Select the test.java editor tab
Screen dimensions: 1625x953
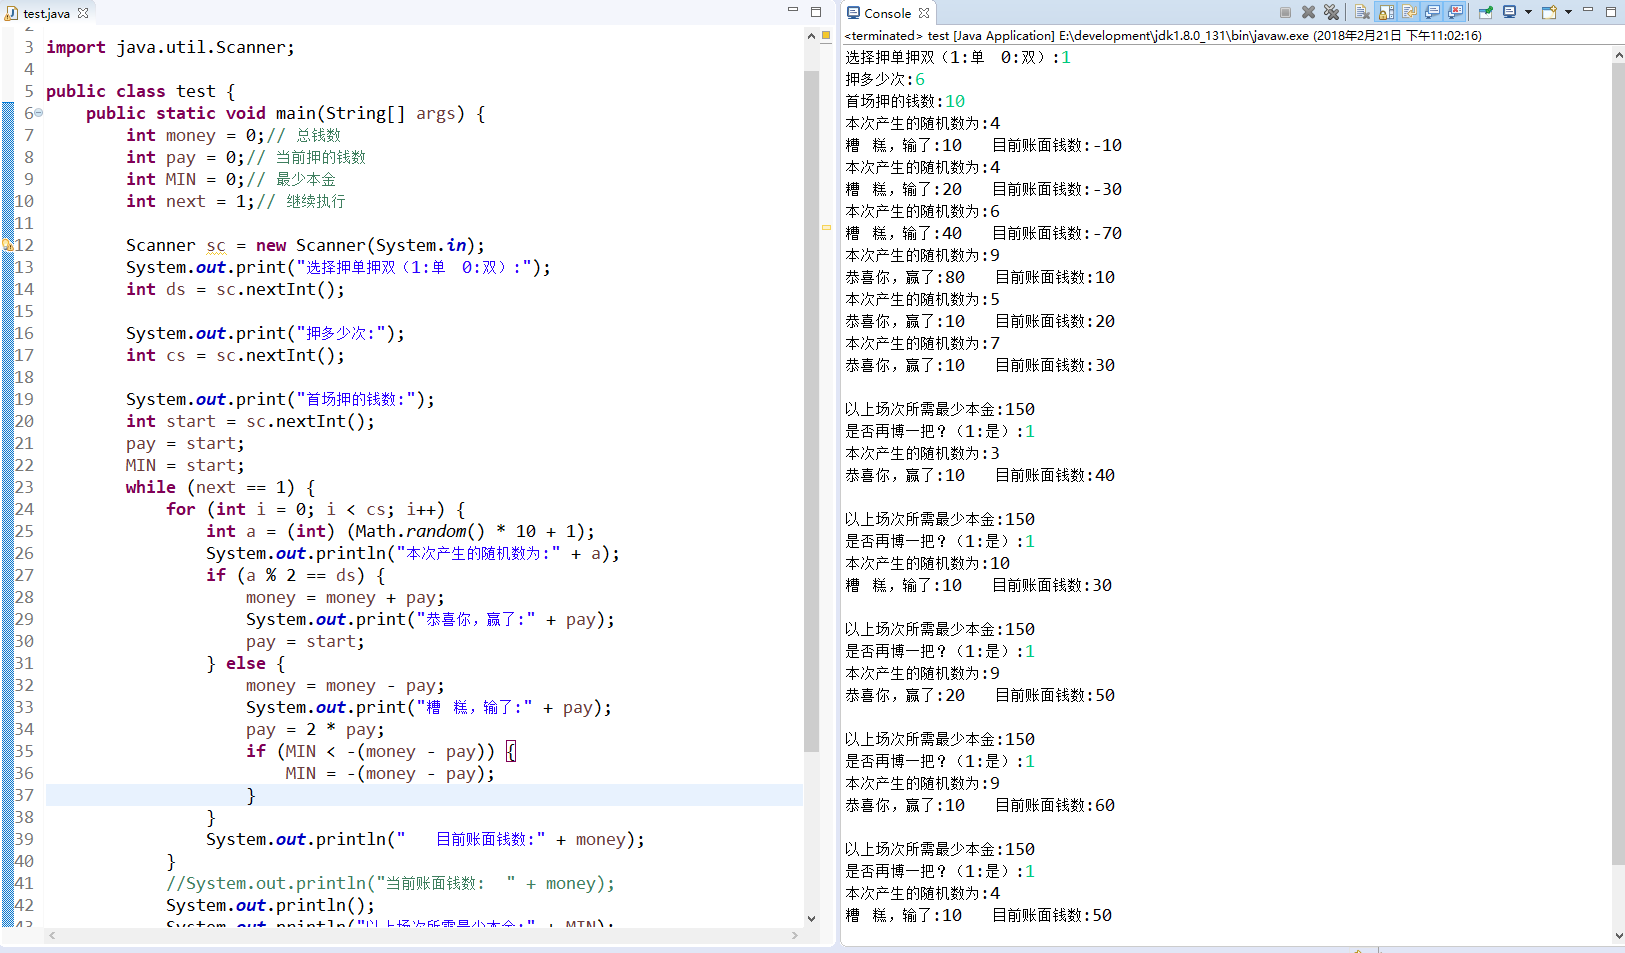46,13
